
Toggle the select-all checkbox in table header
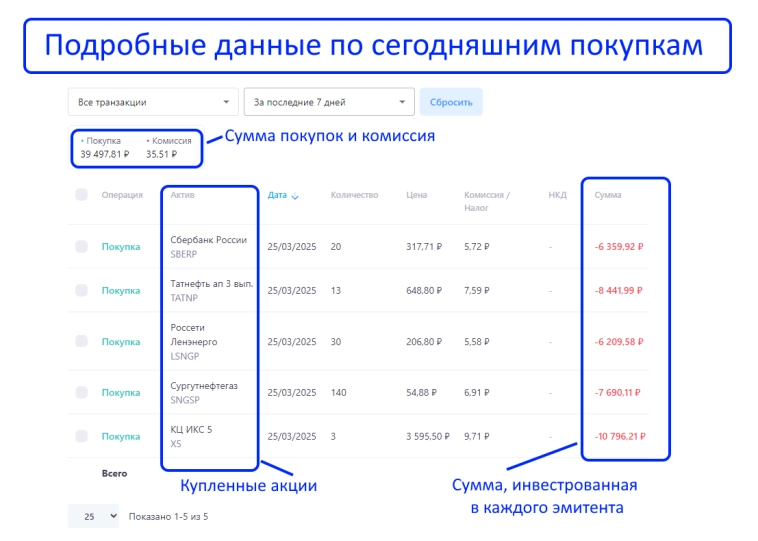point(81,195)
